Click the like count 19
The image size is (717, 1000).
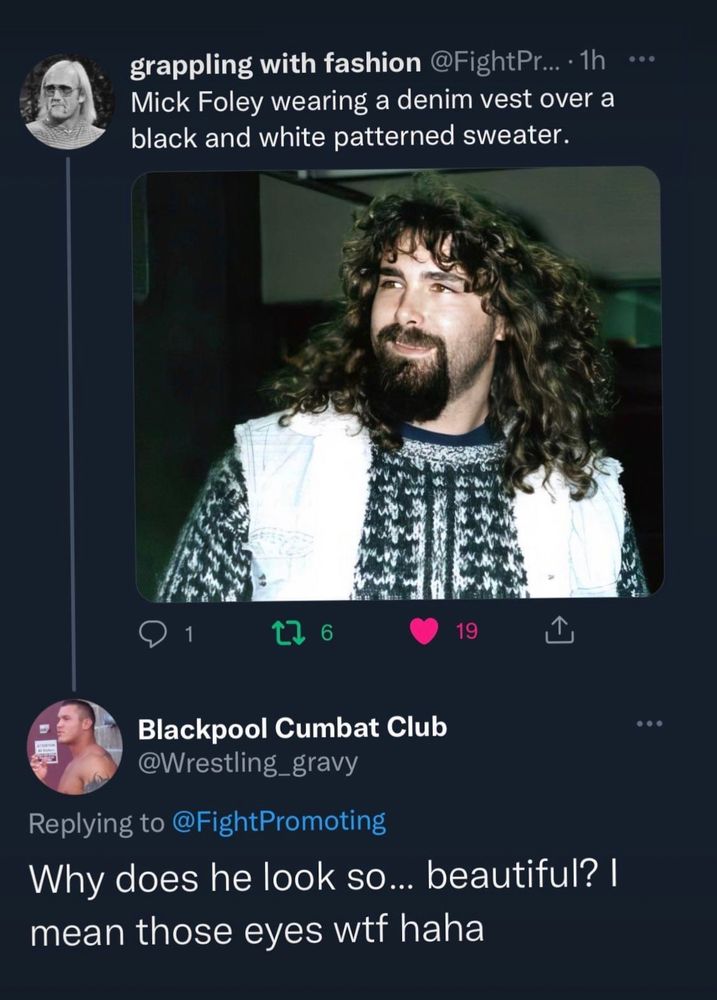tap(466, 631)
